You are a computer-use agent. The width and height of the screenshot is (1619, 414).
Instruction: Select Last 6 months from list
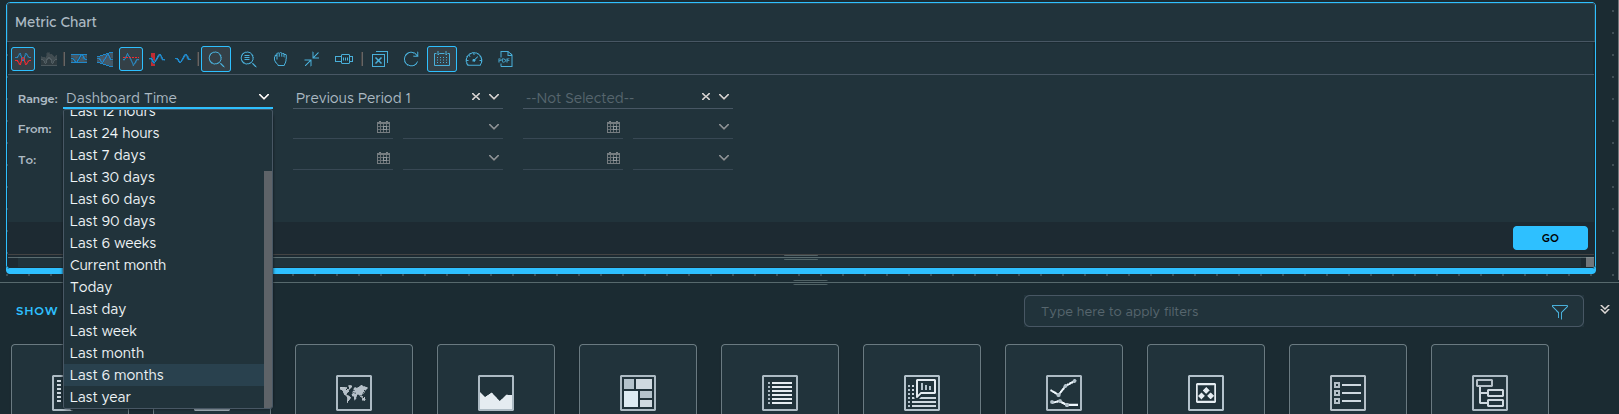[x=117, y=375]
